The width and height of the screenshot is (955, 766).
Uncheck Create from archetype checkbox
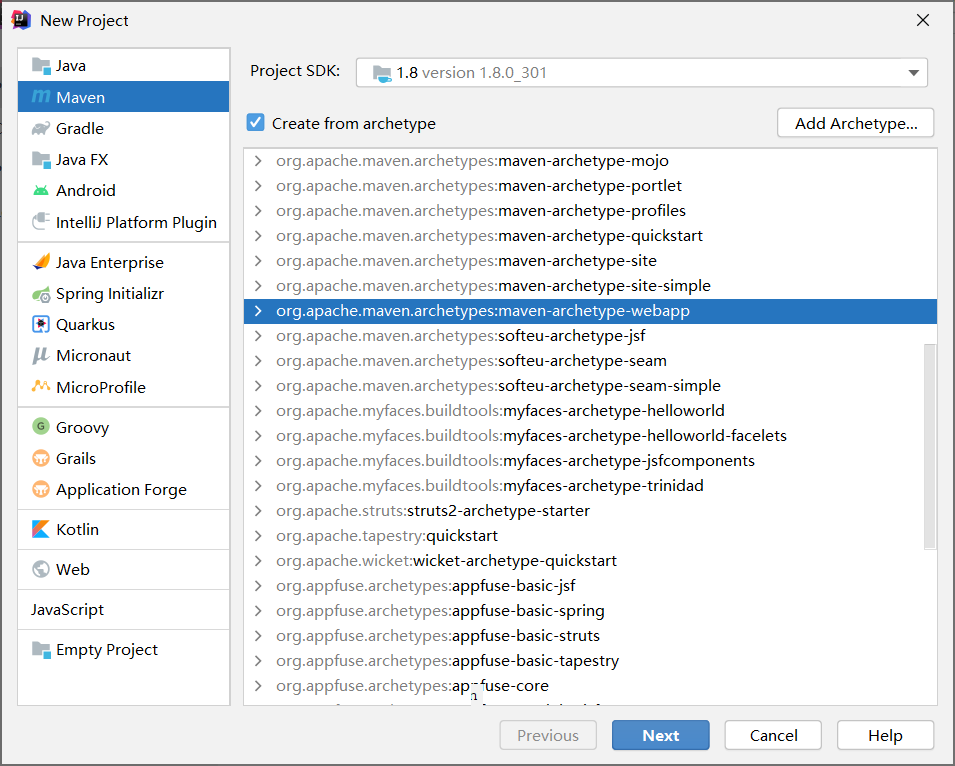(256, 122)
